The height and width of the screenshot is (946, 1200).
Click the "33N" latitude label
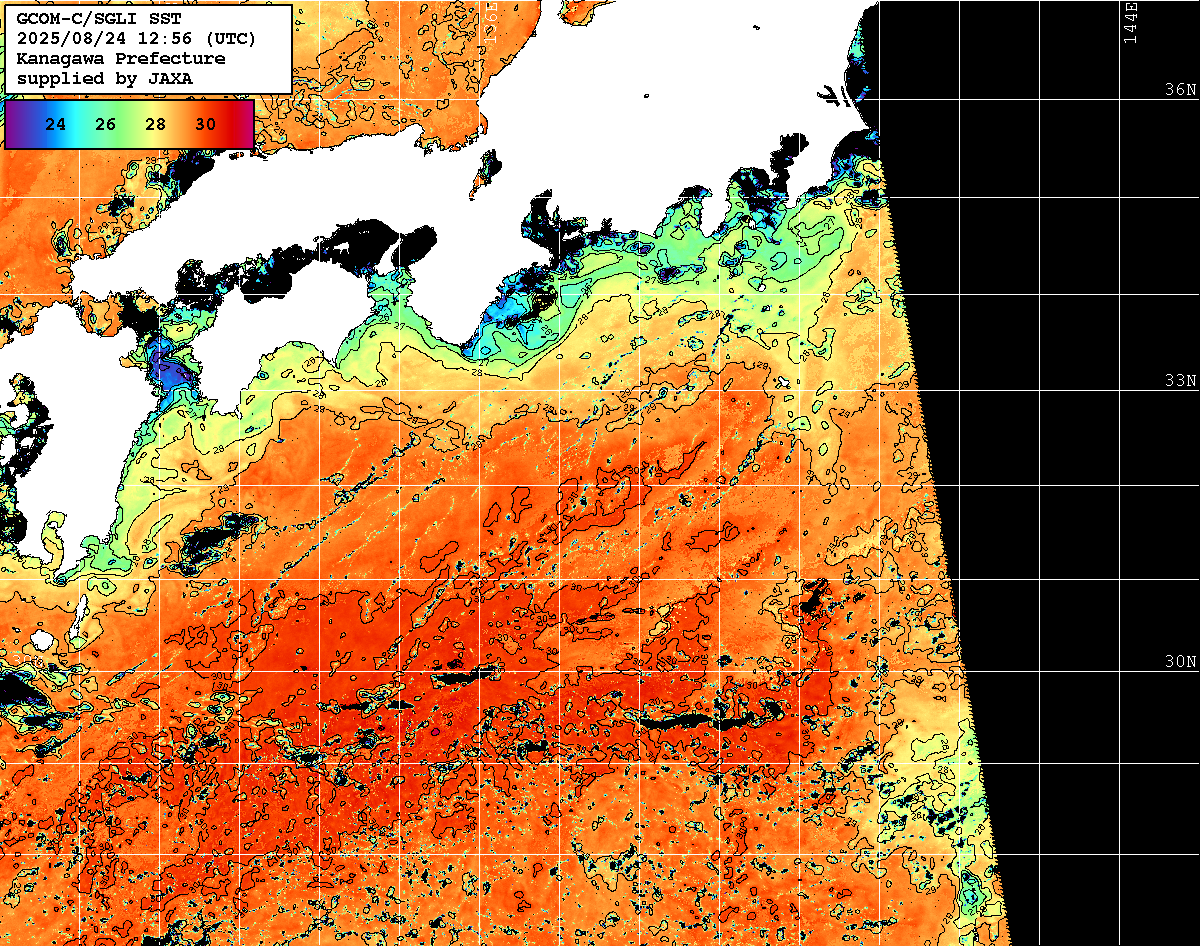pyautogui.click(x=1180, y=381)
